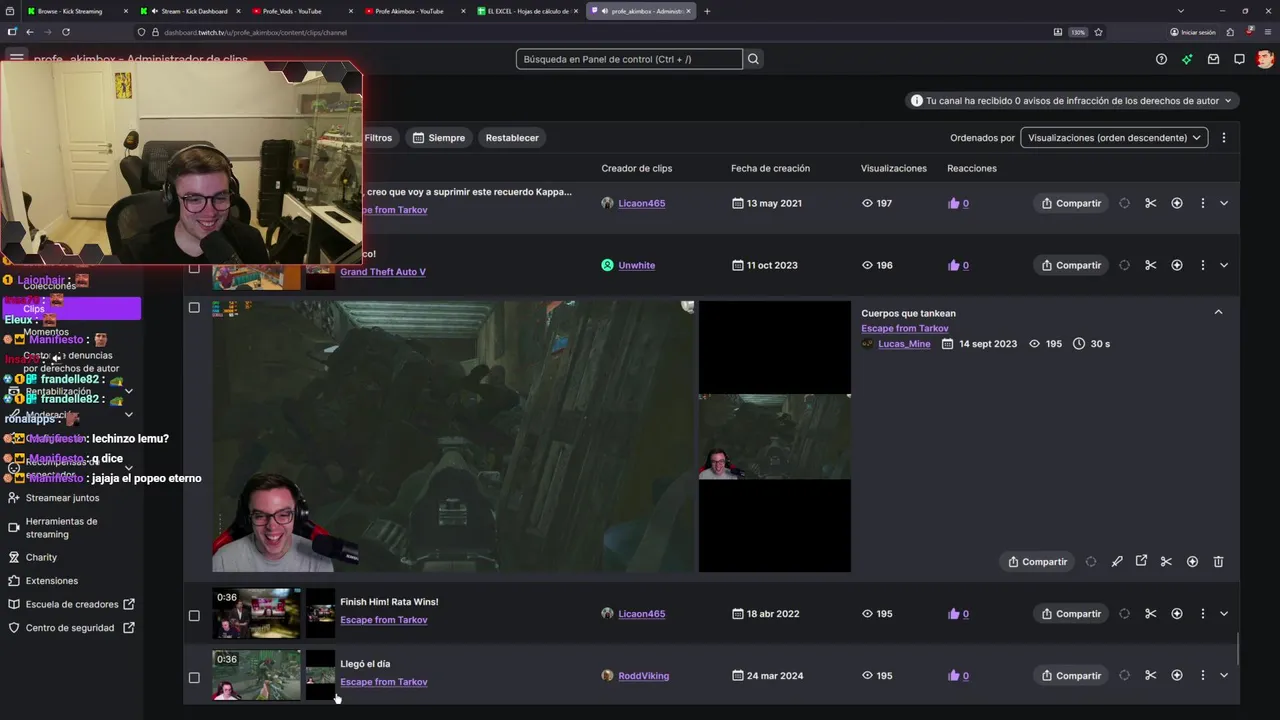The width and height of the screenshot is (1280, 720).
Task: Select checkbox for expanded Cuerpos que tankean clip
Action: (x=194, y=308)
